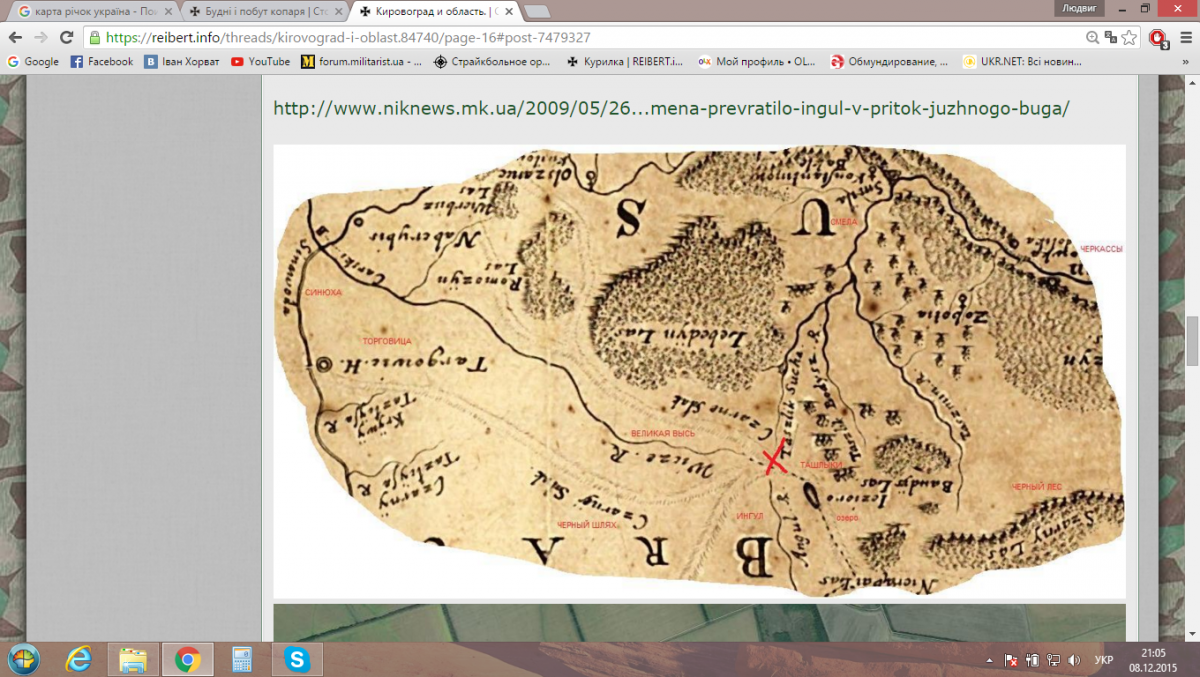Switch to the 'карта річок україна' tab

point(90,11)
